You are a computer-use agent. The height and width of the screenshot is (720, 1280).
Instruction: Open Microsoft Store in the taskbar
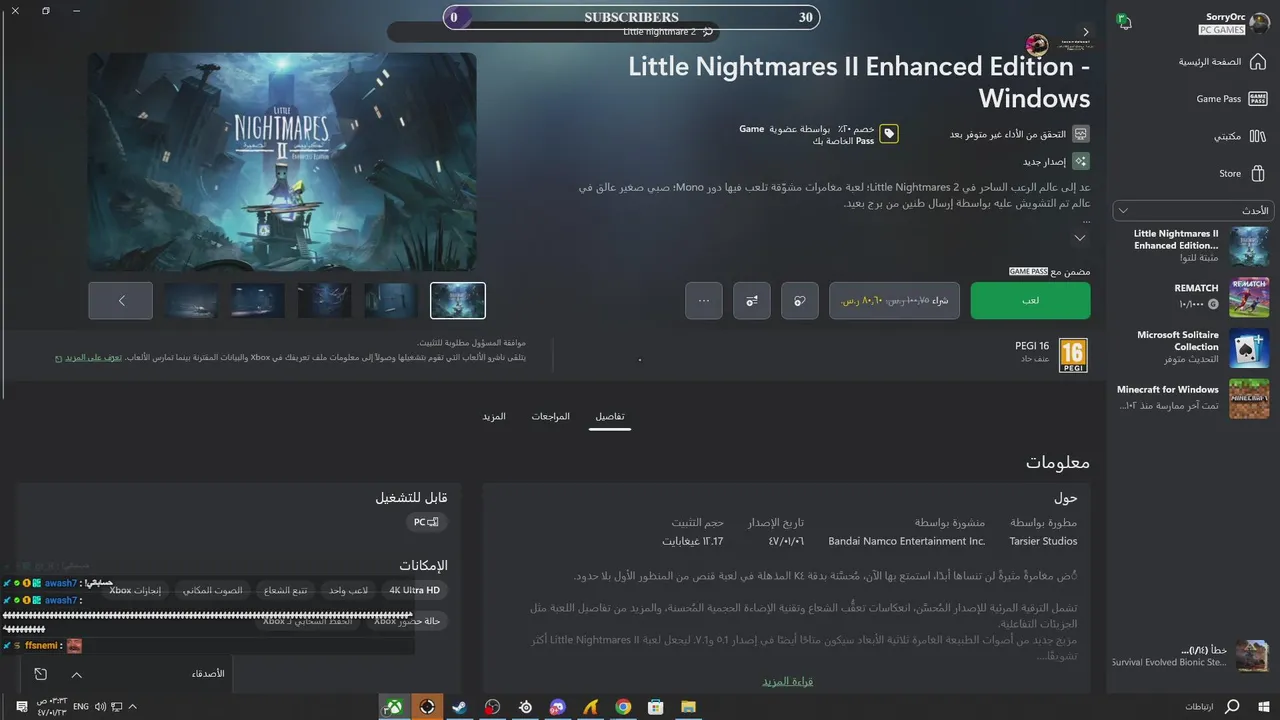pyautogui.click(x=656, y=707)
